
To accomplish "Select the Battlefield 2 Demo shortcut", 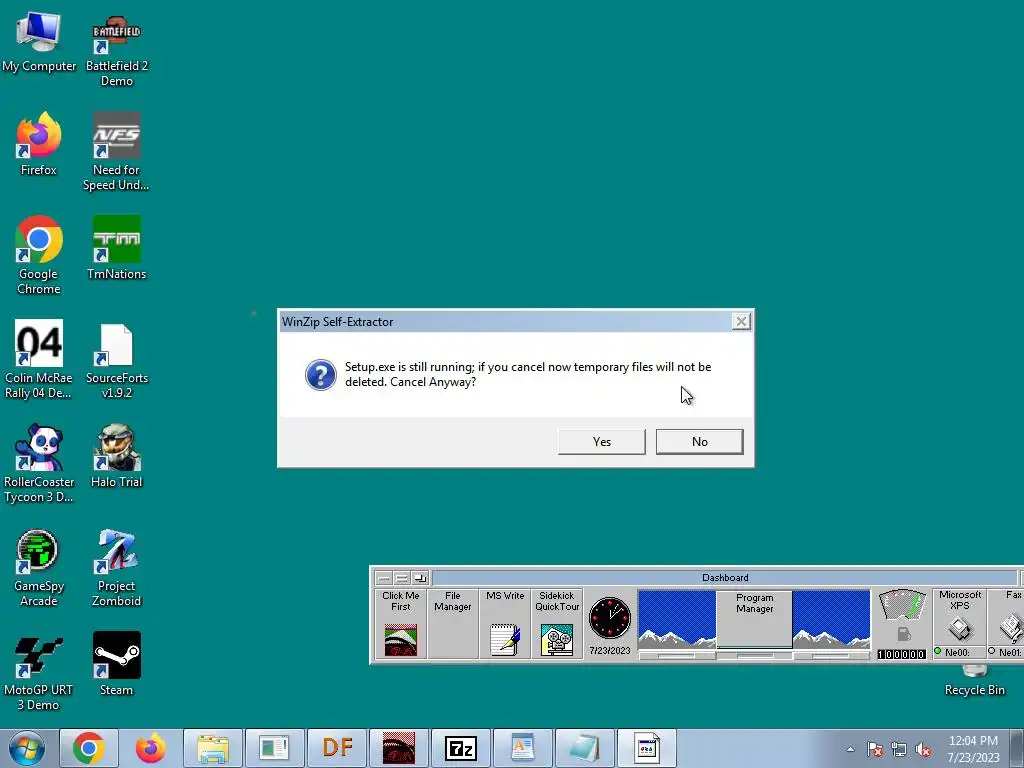I will tap(117, 51).
